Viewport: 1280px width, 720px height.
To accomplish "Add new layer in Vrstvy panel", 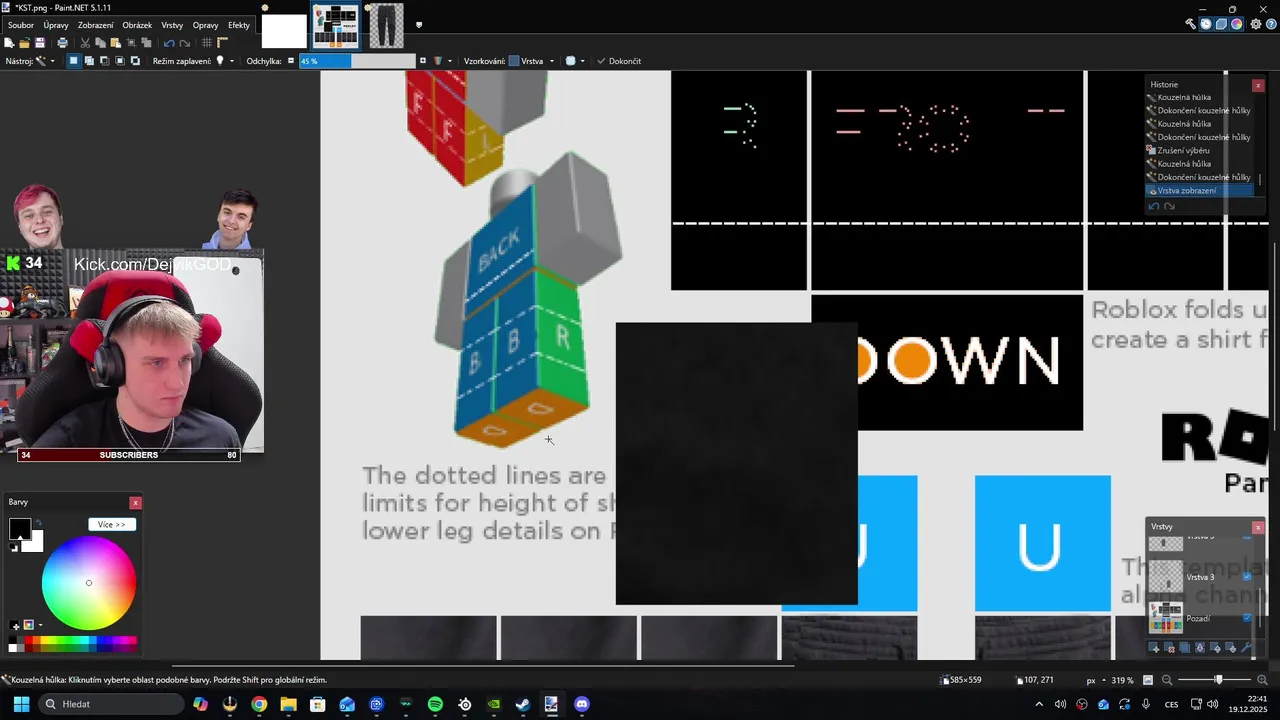I will pos(1154,648).
